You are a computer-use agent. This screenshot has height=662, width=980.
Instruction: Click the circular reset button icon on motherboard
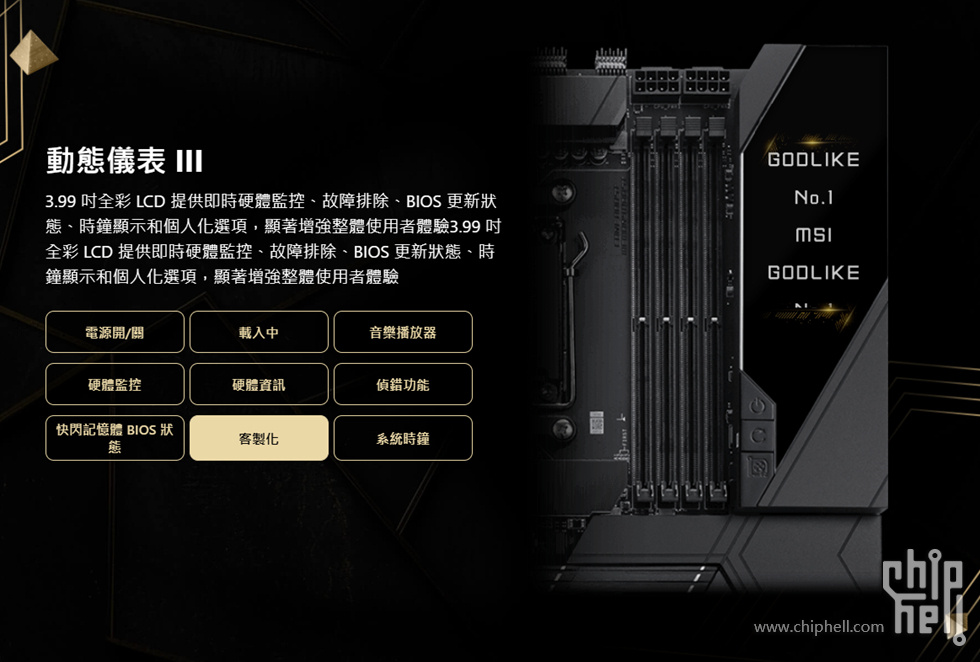pos(758,436)
